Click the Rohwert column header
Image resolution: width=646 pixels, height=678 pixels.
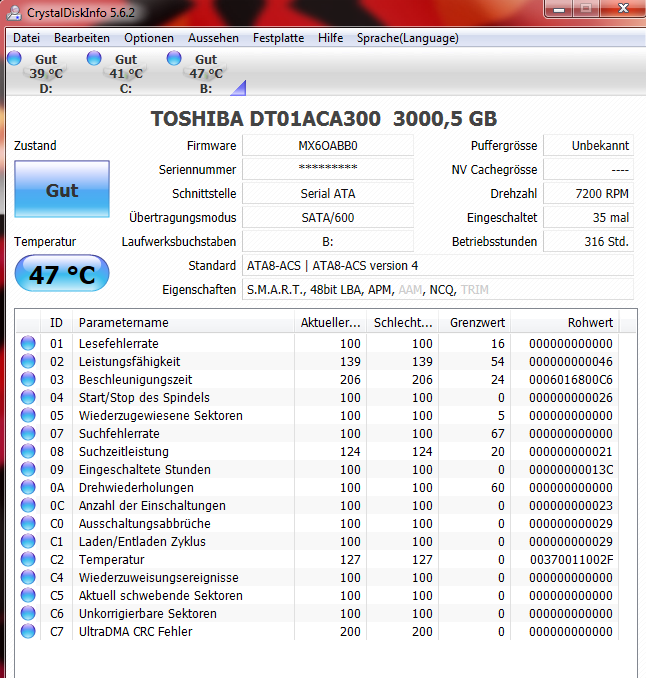[x=565, y=323]
